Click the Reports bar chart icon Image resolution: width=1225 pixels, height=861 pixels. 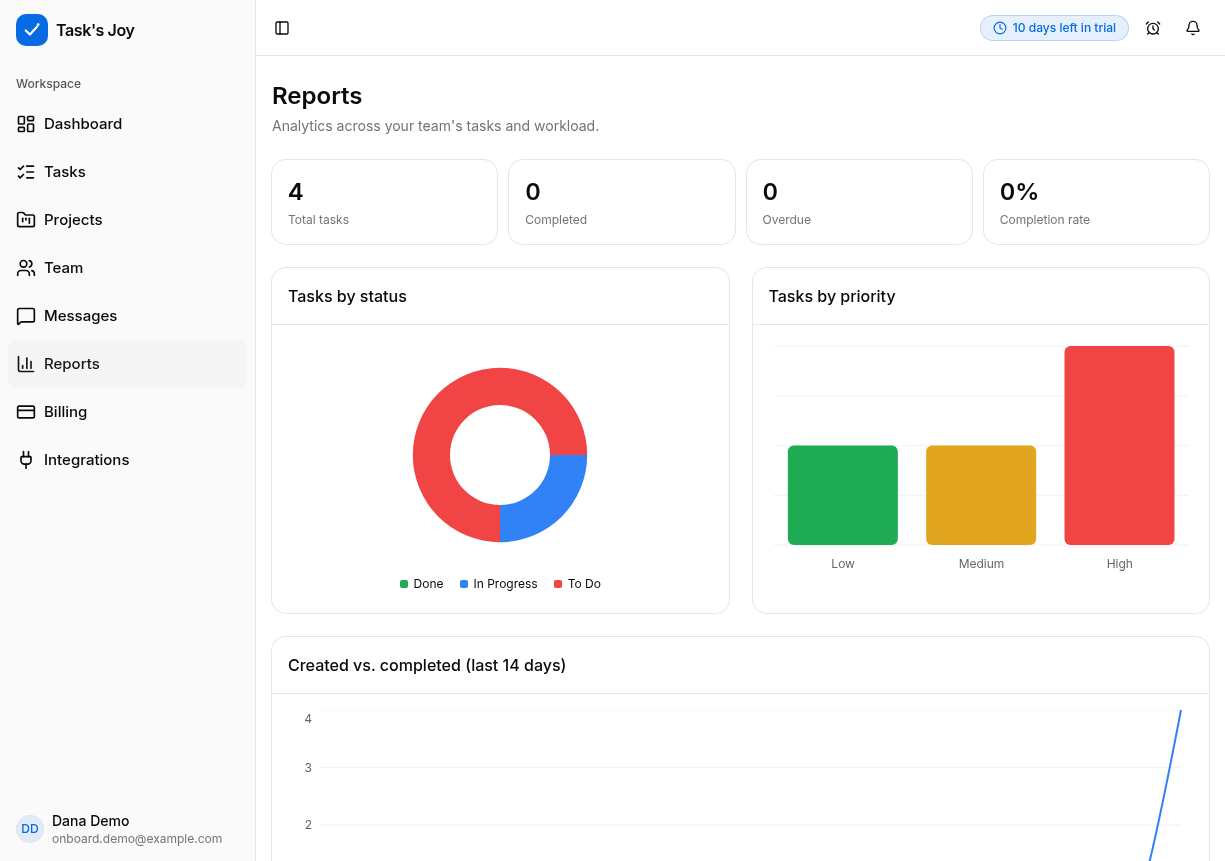(26, 364)
